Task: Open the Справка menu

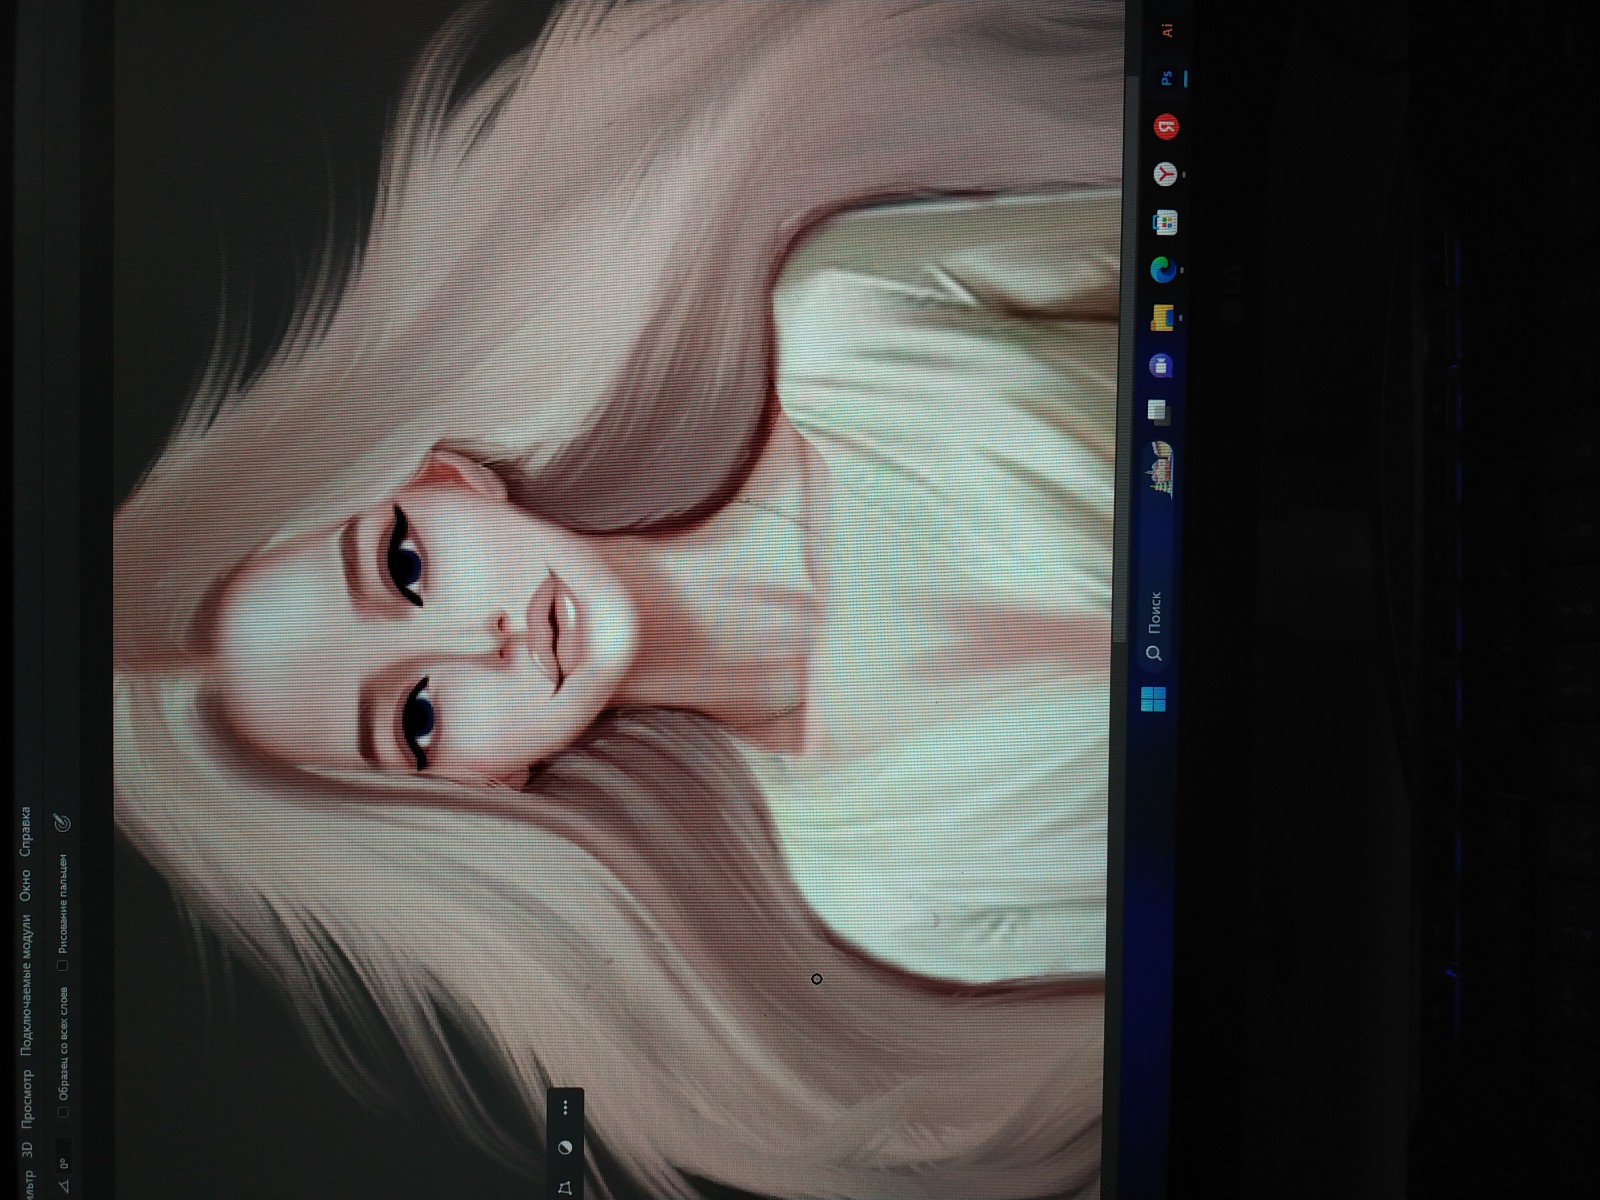Action: [25, 831]
